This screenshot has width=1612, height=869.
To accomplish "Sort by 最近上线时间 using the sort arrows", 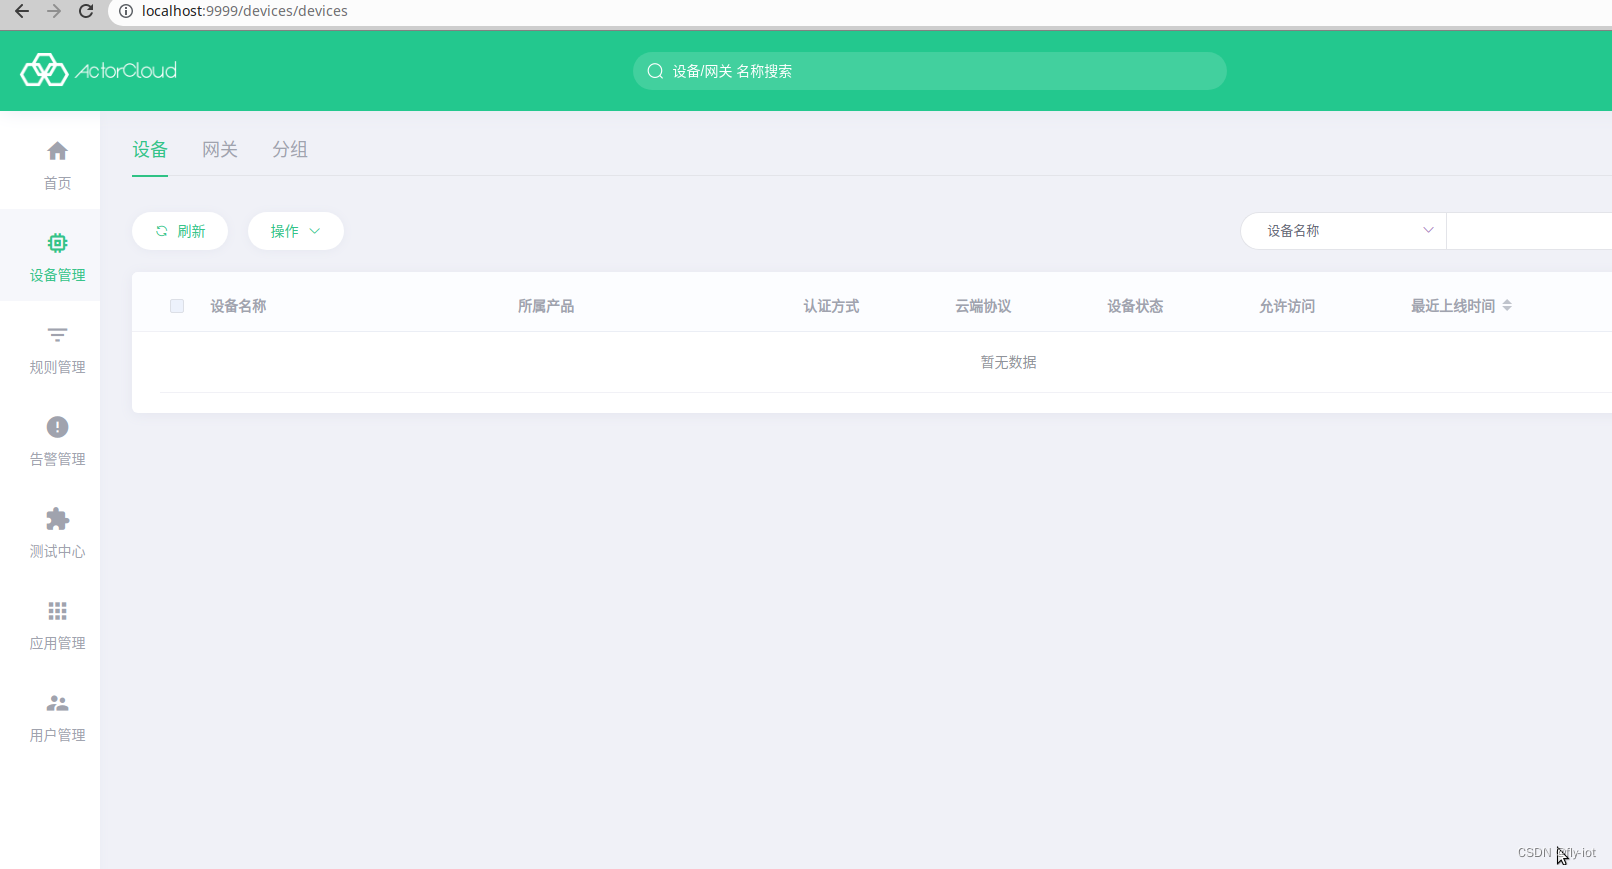I will pyautogui.click(x=1507, y=306).
